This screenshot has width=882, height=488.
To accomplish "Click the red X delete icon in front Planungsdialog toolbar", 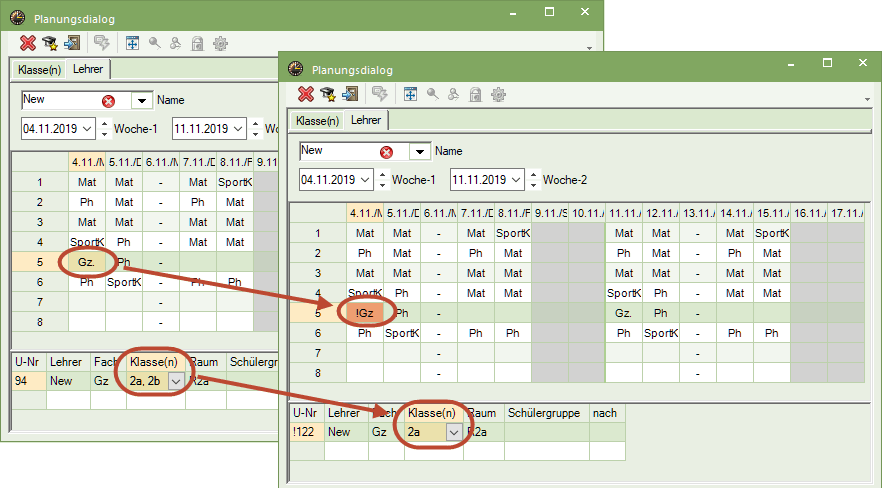I will point(306,94).
